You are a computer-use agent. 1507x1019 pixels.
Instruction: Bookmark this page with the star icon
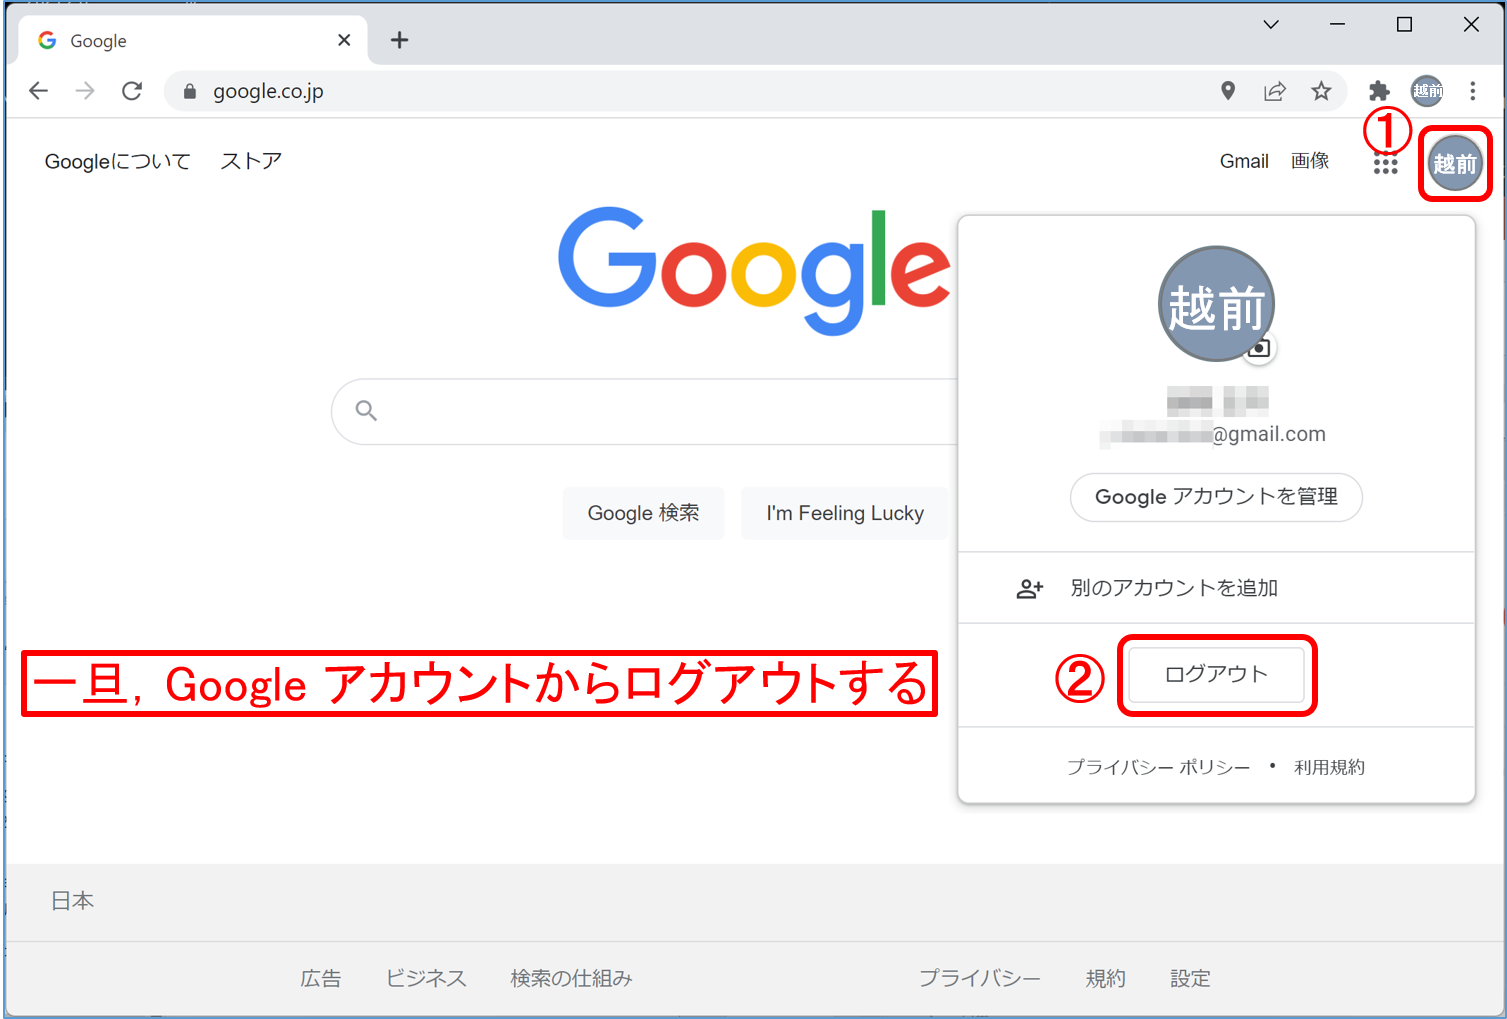click(1322, 91)
